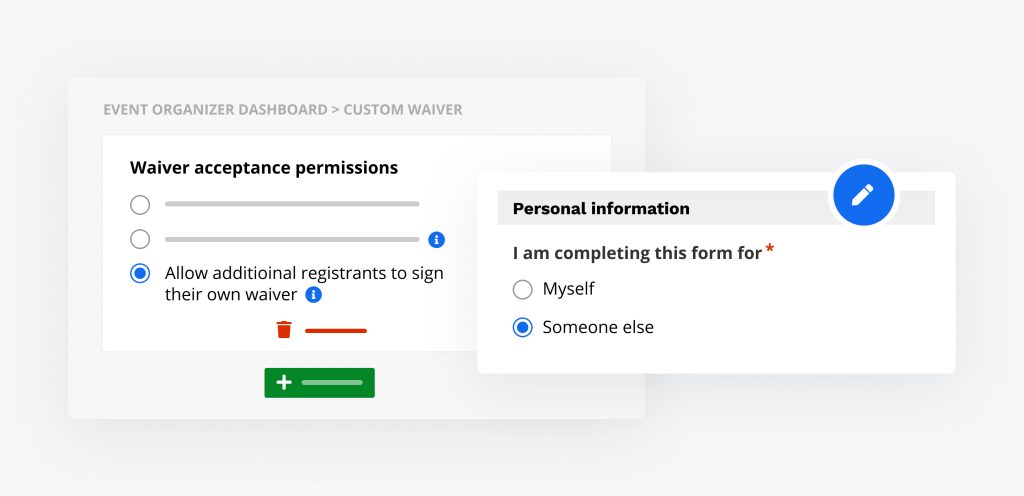Click info icon after 'their own waiver'
Screen dimensions: 1024x496
(313, 295)
